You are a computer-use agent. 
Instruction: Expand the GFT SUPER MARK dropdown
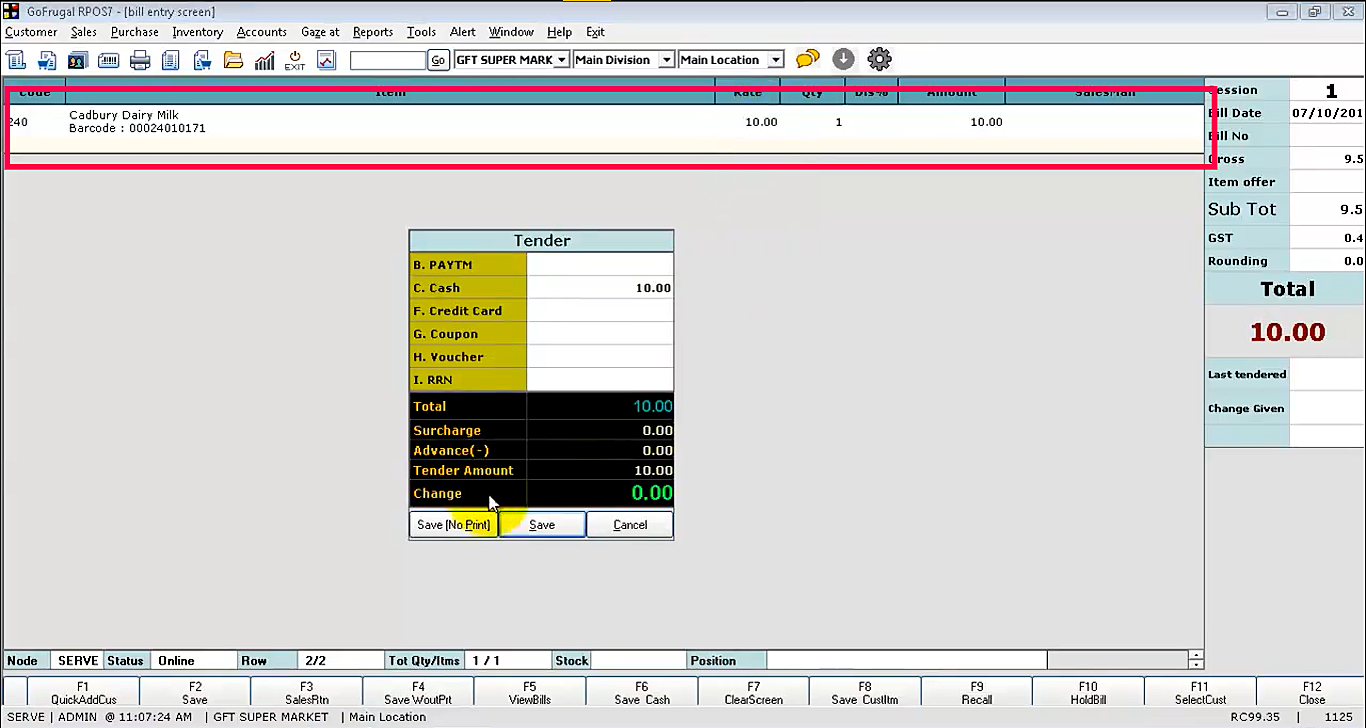(562, 60)
